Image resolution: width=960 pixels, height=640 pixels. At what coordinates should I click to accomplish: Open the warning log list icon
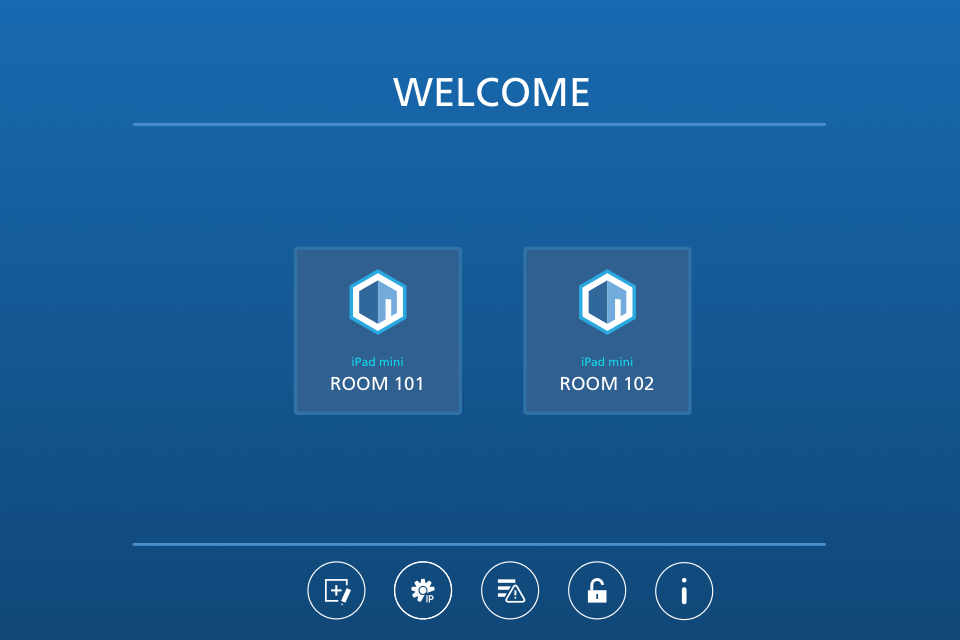(510, 590)
